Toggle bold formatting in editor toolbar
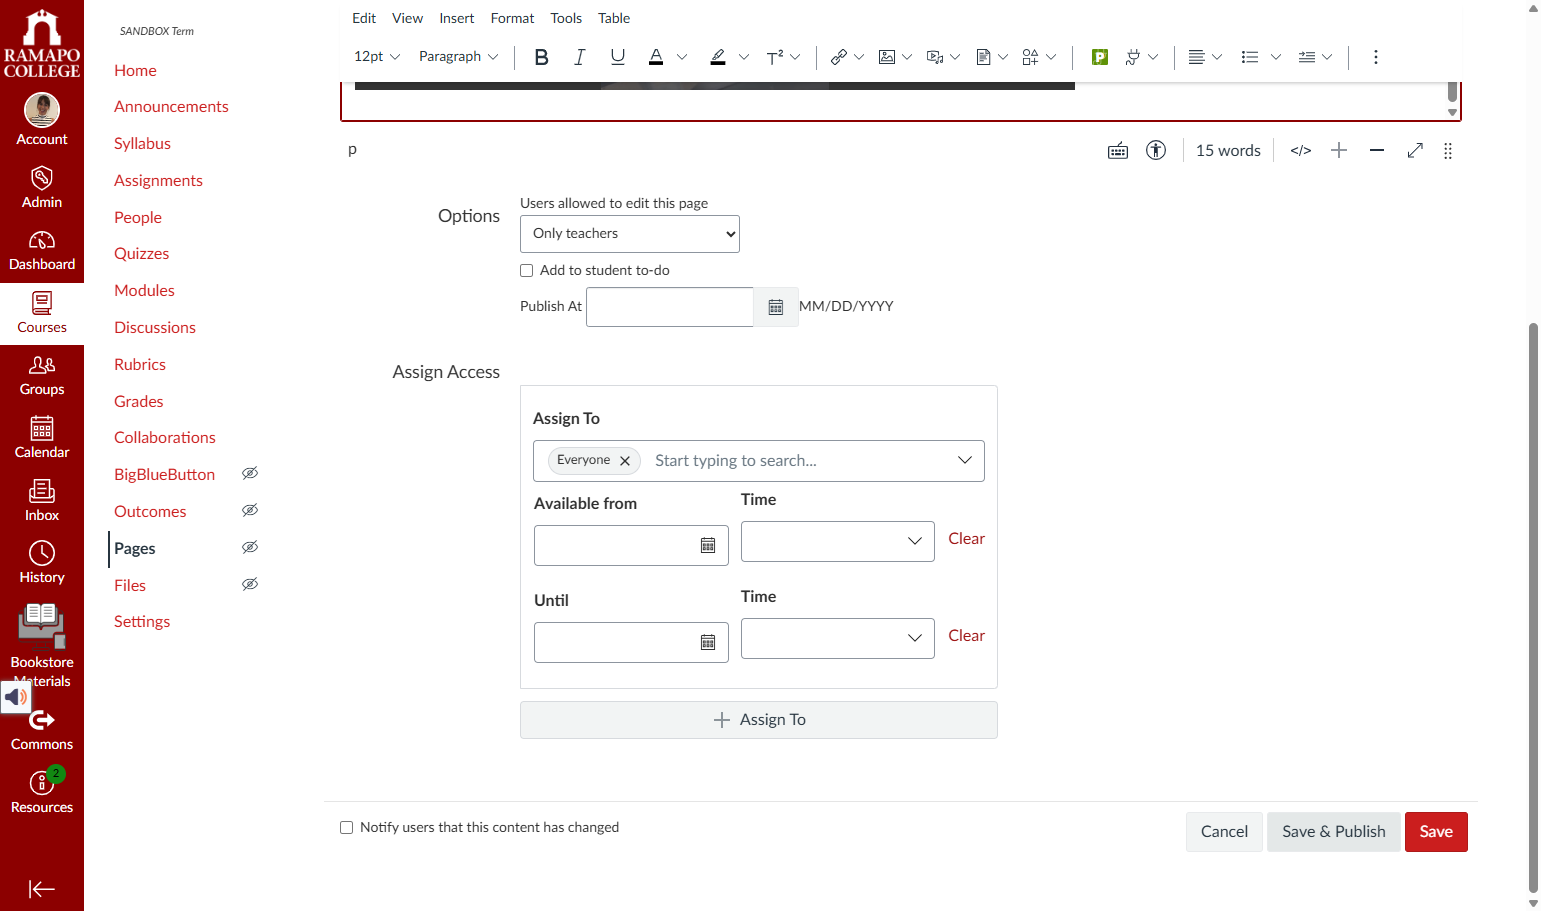The image size is (1541, 911). pos(541,57)
